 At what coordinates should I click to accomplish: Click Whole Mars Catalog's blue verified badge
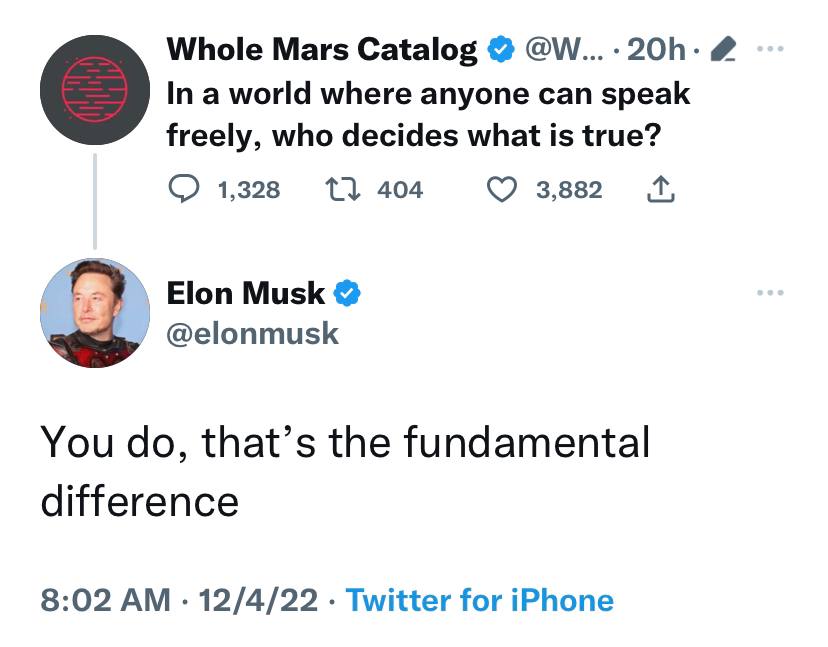tap(497, 49)
